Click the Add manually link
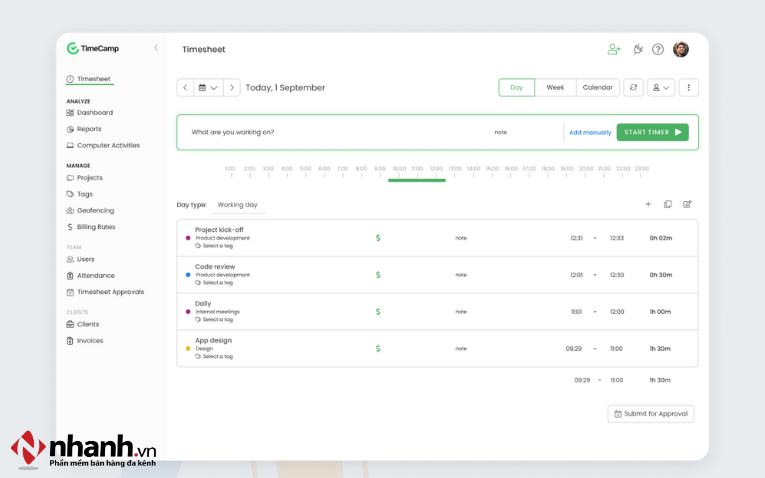The width and height of the screenshot is (765, 478). [590, 132]
